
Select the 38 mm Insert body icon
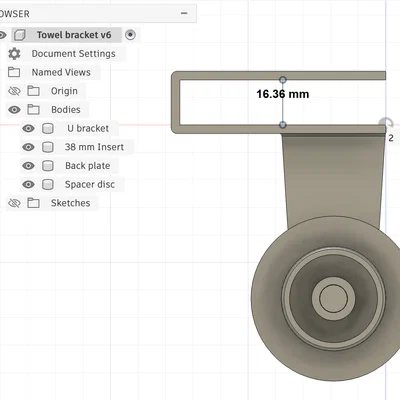(x=48, y=147)
